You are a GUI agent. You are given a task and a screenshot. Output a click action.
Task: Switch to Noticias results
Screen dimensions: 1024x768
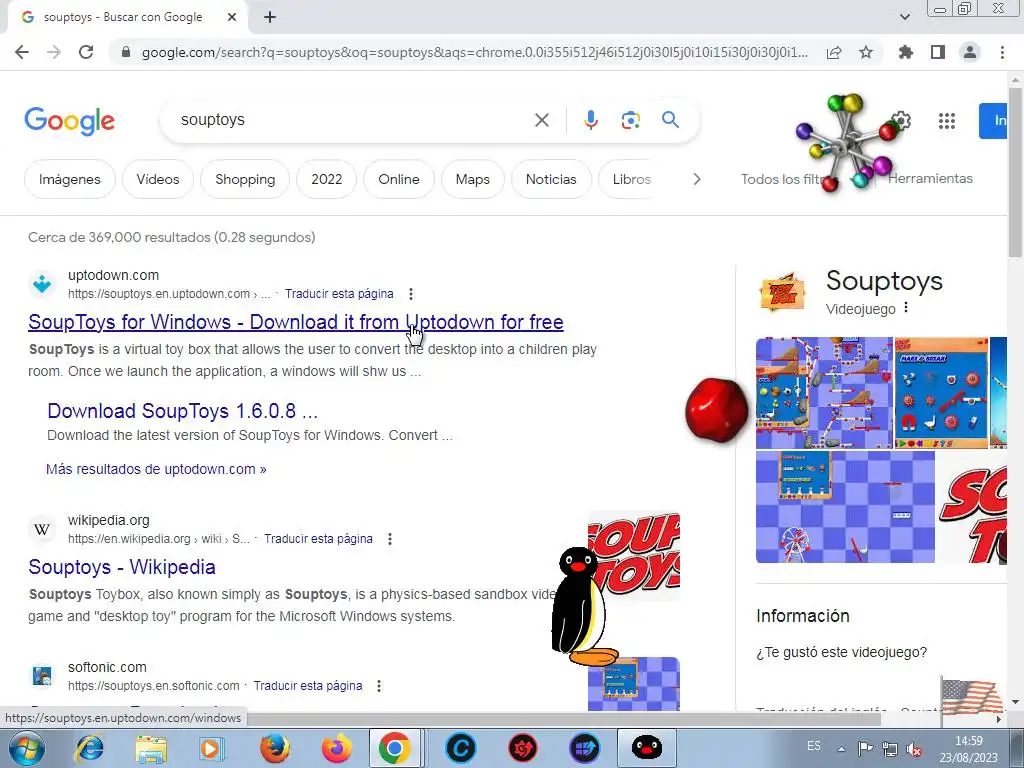(x=551, y=179)
